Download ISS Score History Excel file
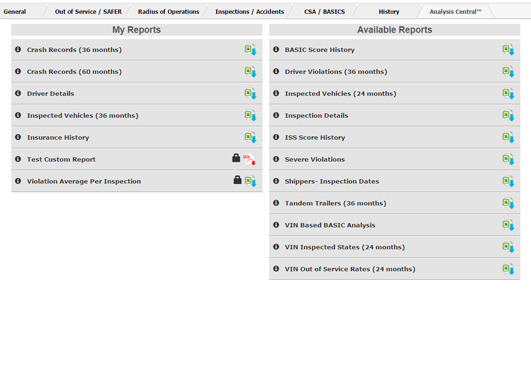The height and width of the screenshot is (375, 531). pos(508,138)
